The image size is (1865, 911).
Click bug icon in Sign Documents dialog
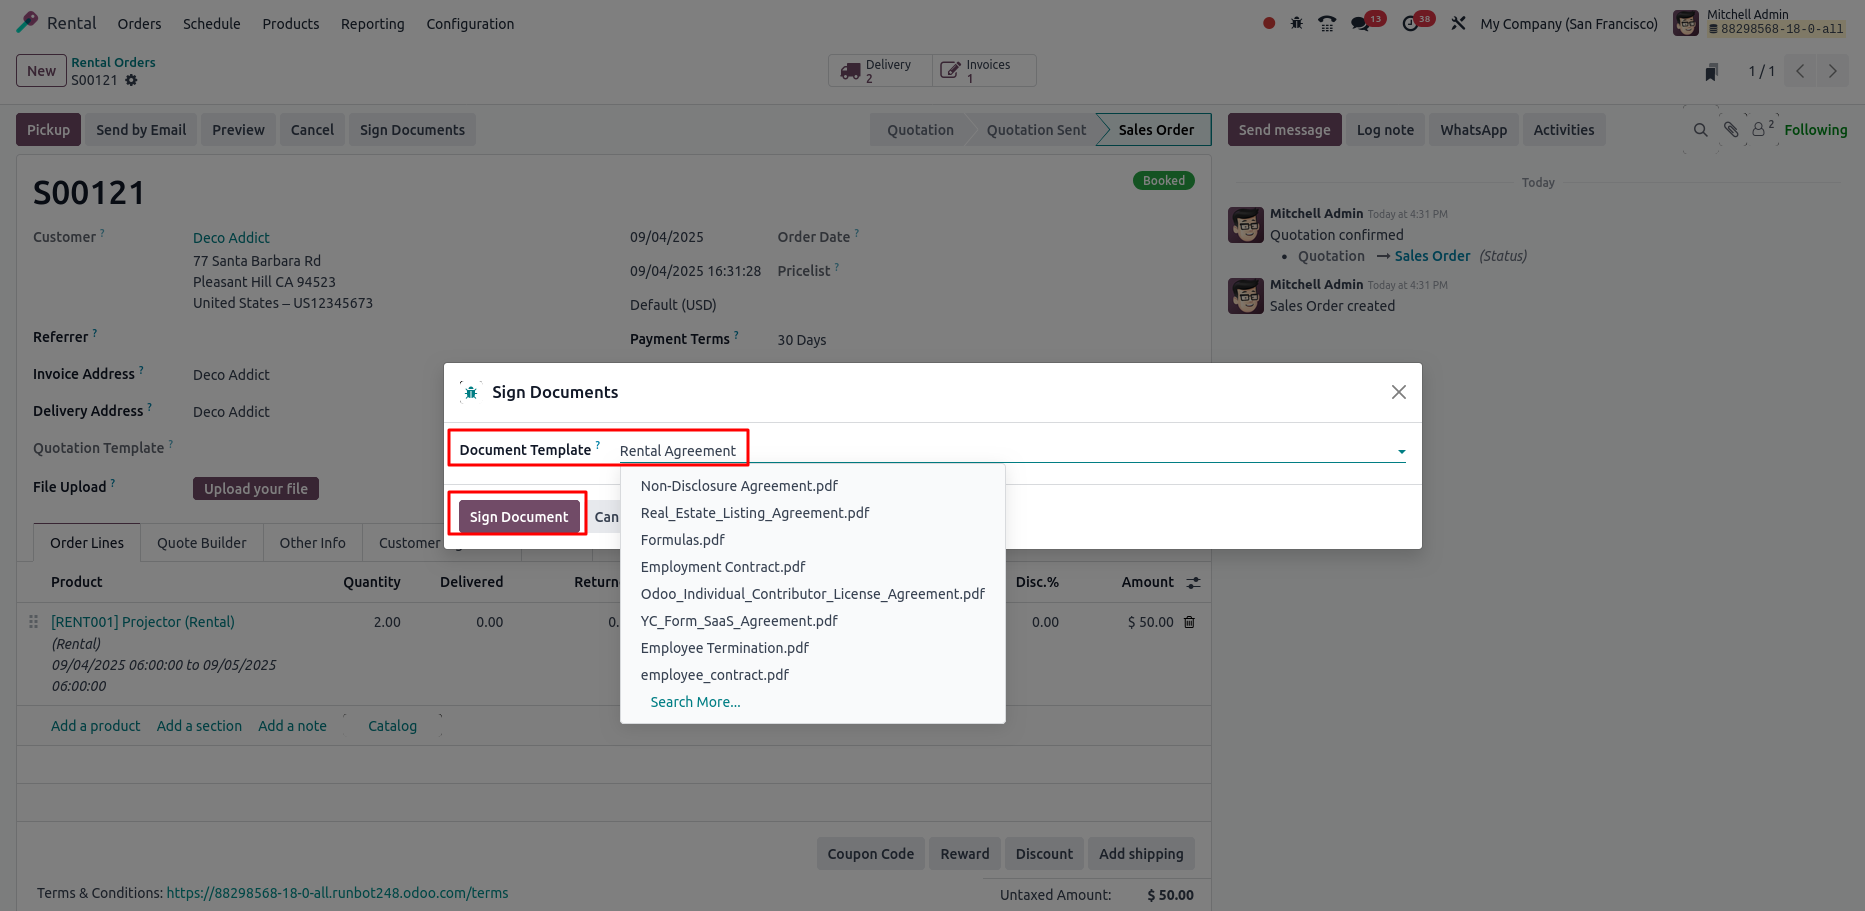coord(471,392)
